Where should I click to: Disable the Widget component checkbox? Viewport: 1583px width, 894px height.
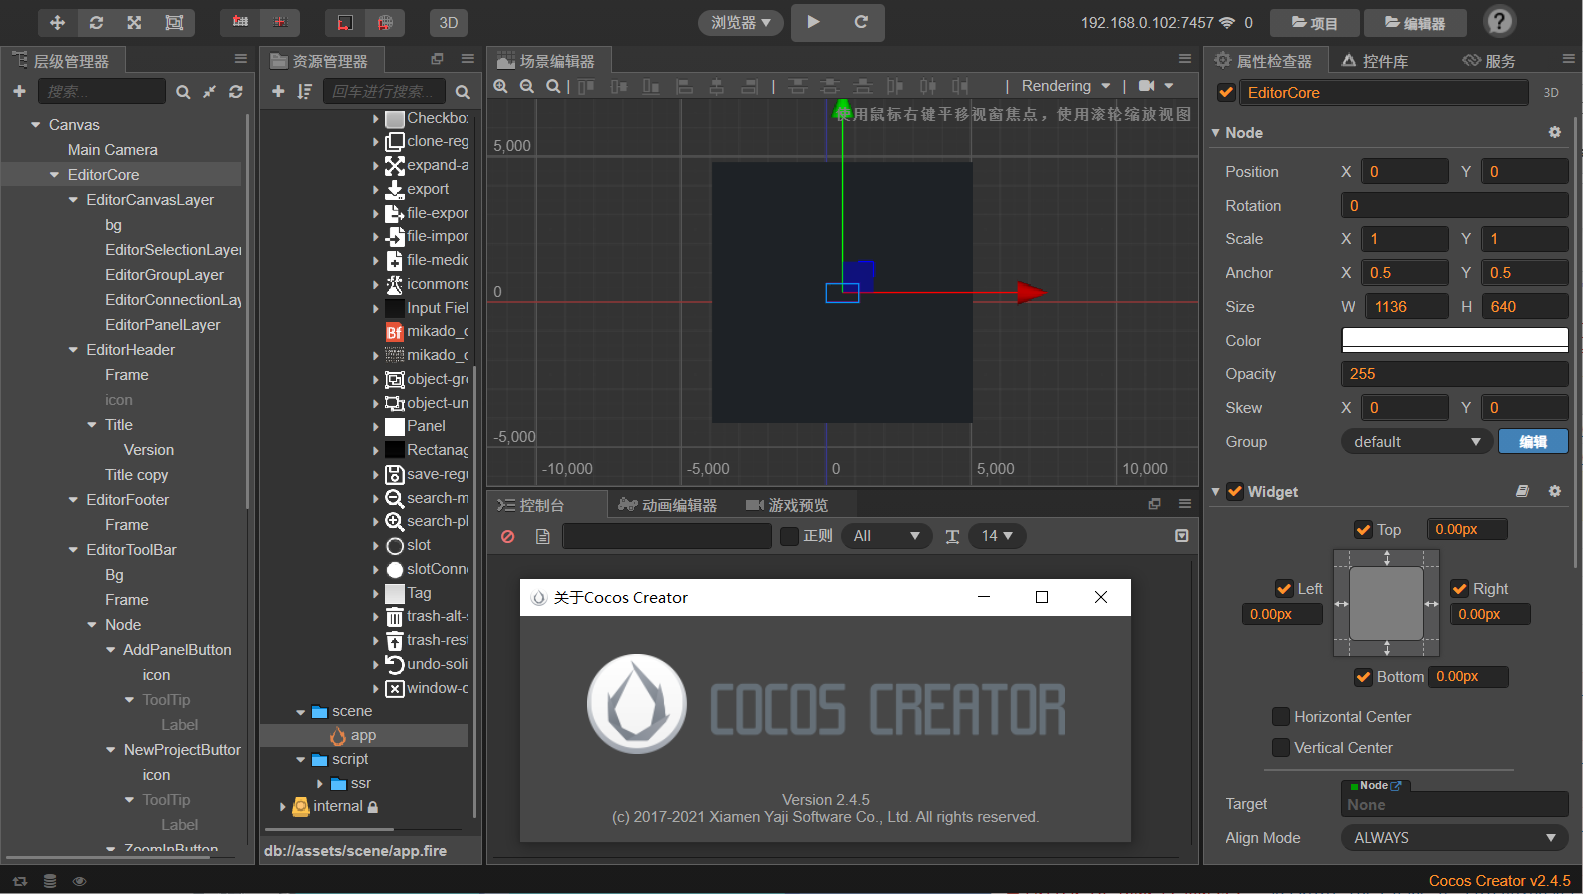point(1235,491)
